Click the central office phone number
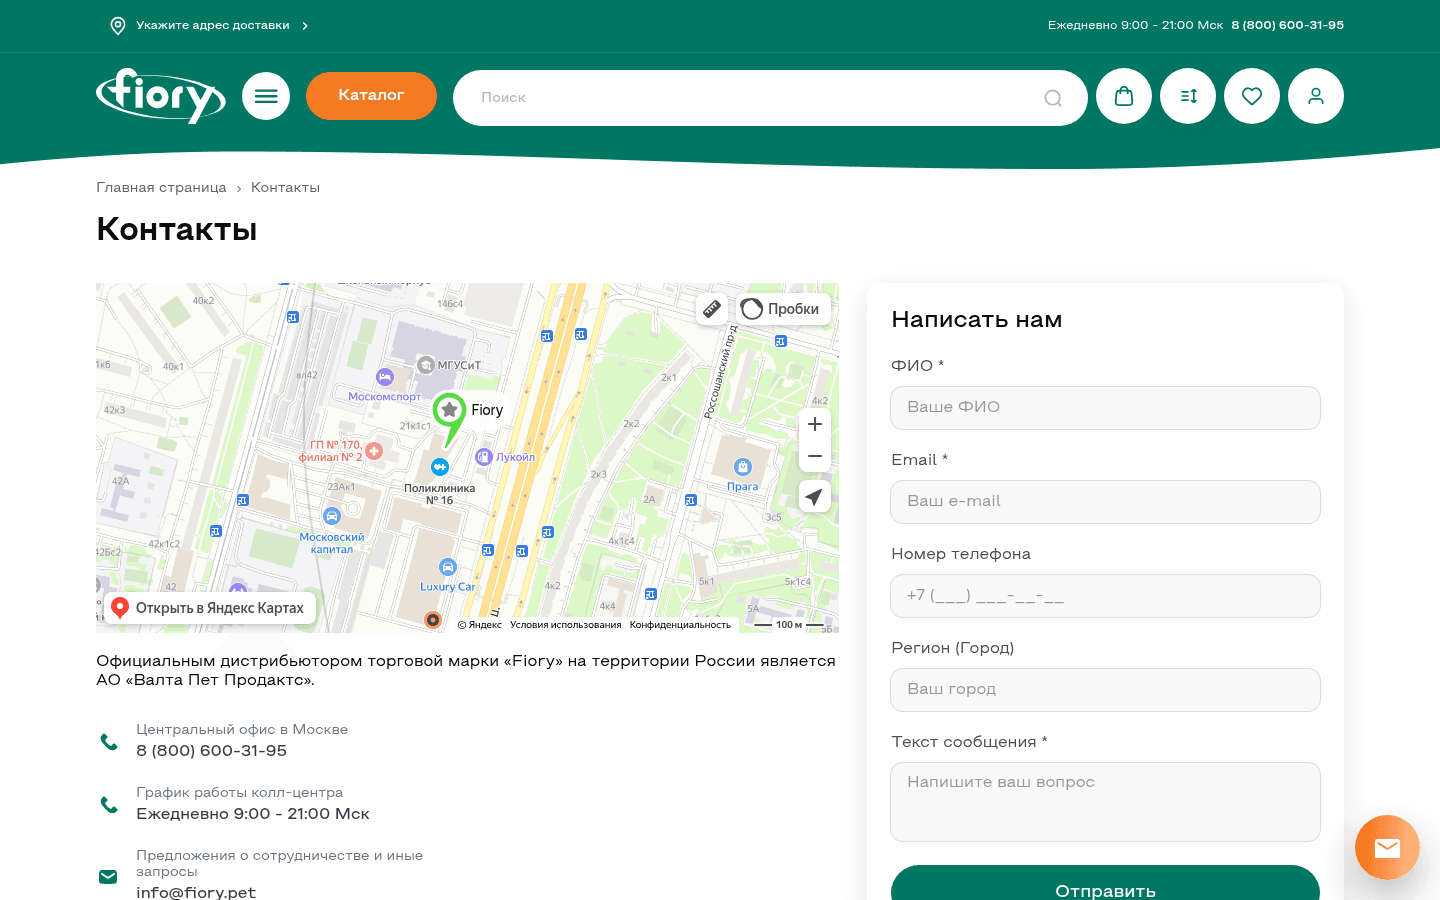This screenshot has width=1440, height=900. tap(211, 751)
